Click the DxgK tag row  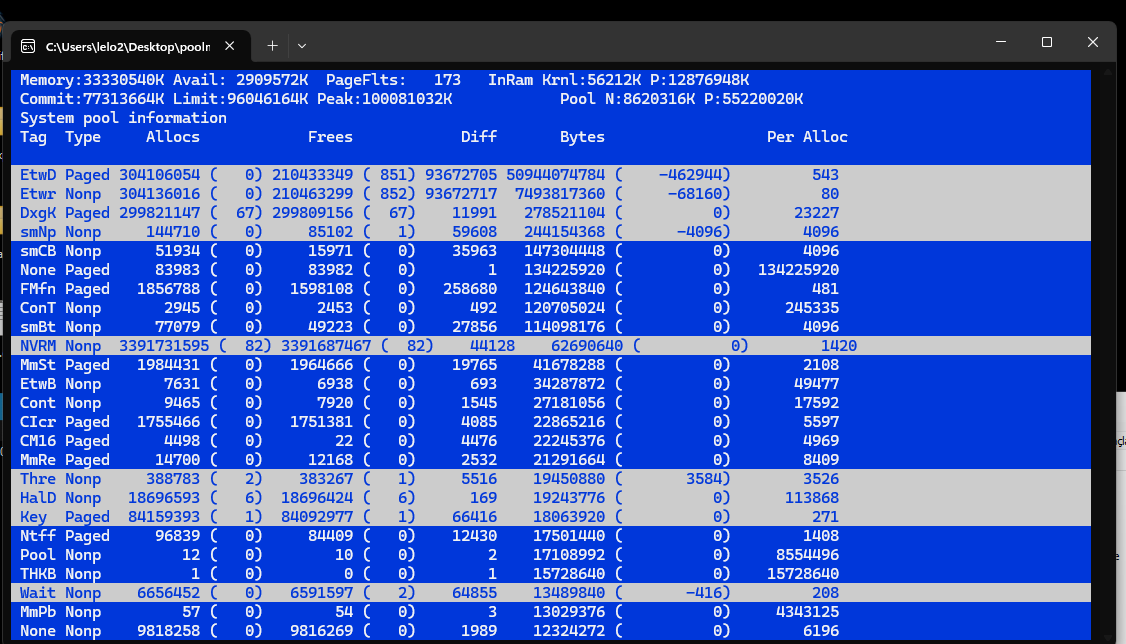pos(551,213)
